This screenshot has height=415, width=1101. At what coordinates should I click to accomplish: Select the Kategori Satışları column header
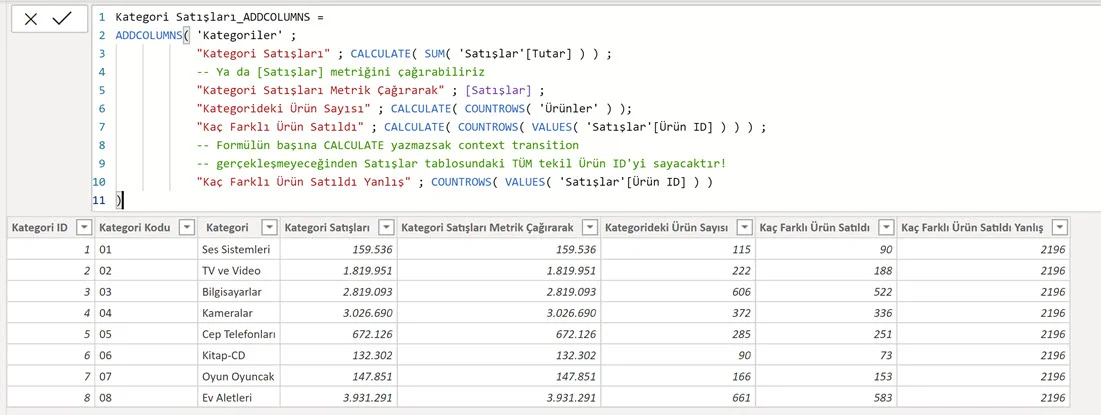pos(327,228)
